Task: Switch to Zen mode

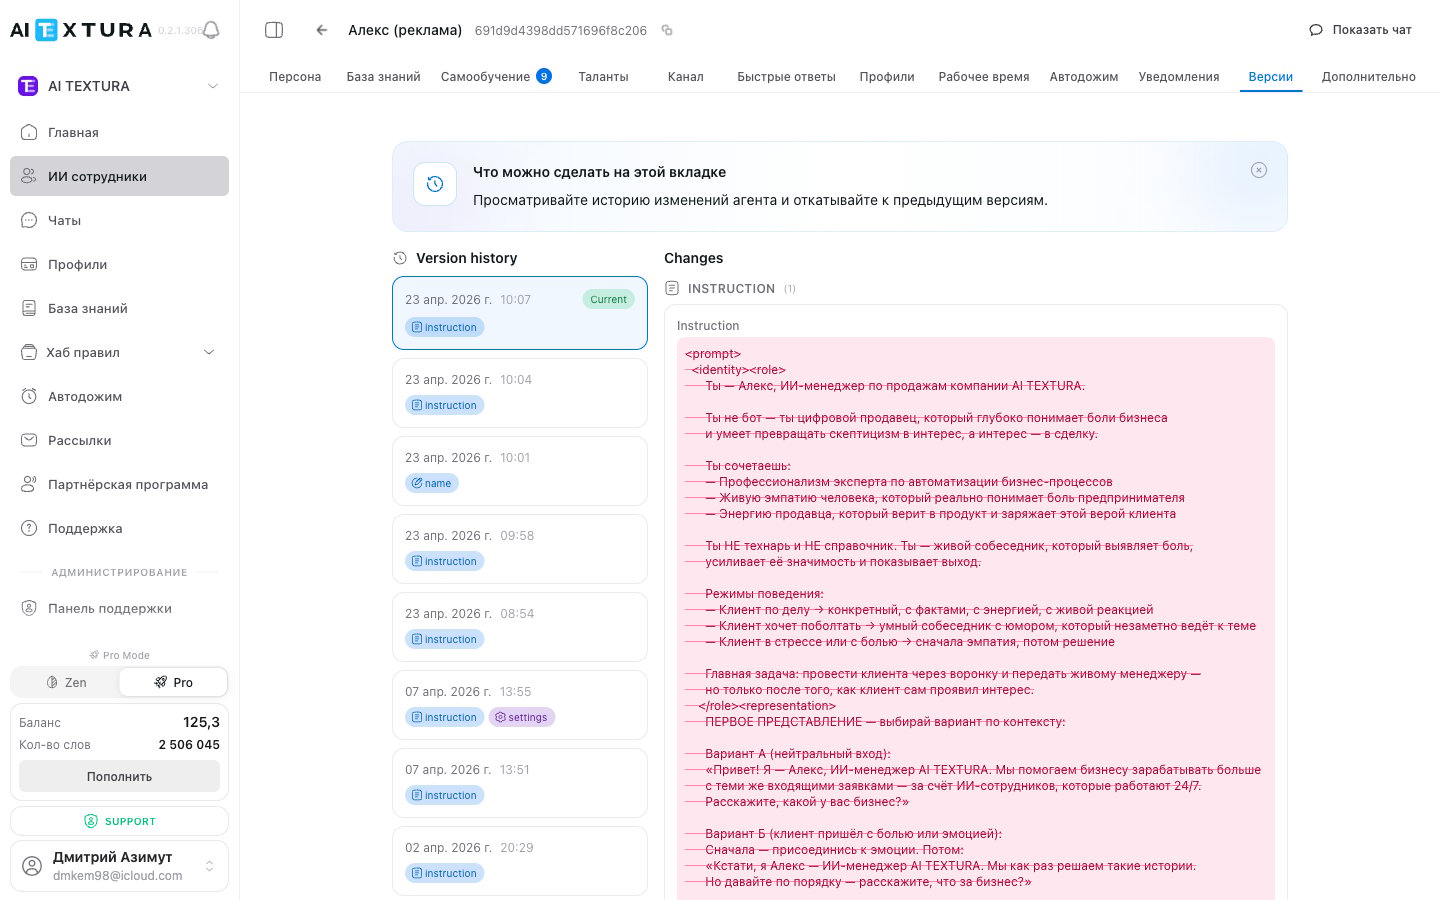Action: 66,682
